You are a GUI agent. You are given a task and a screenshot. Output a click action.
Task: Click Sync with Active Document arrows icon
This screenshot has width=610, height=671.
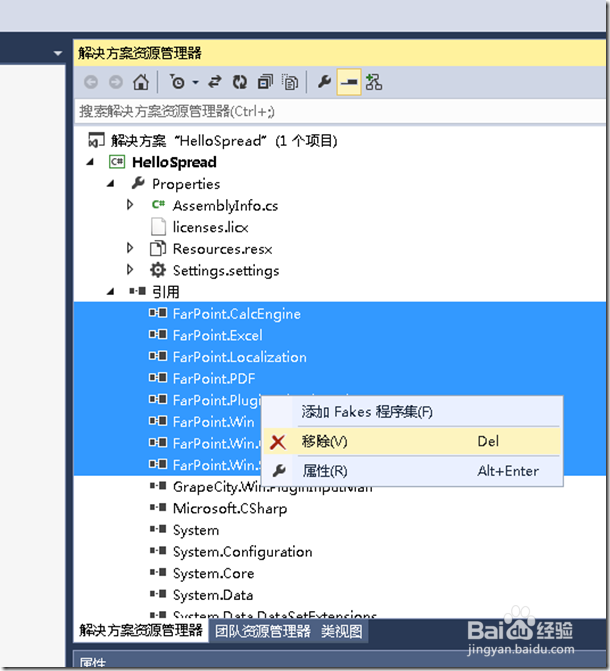click(214, 82)
